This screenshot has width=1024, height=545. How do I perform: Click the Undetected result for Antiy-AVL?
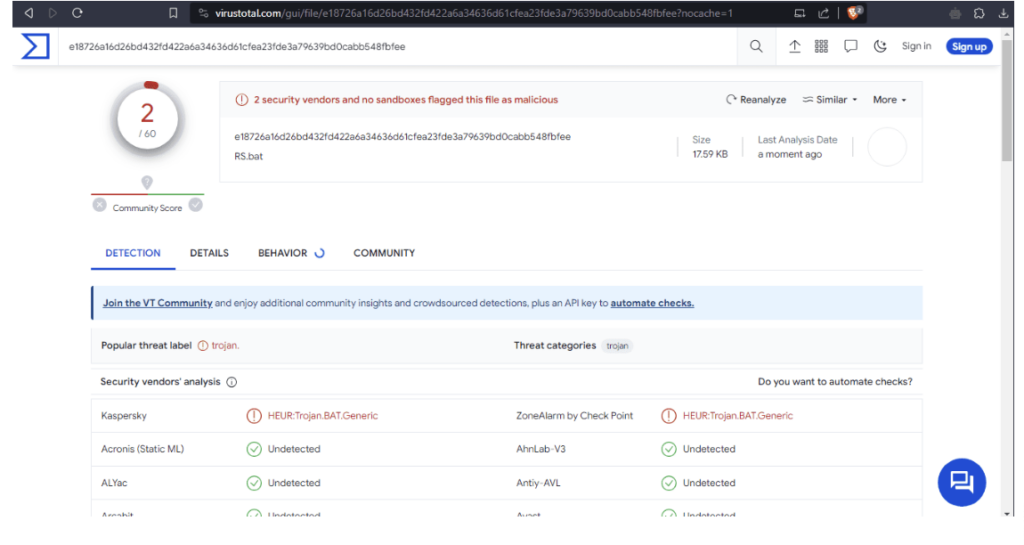point(709,483)
